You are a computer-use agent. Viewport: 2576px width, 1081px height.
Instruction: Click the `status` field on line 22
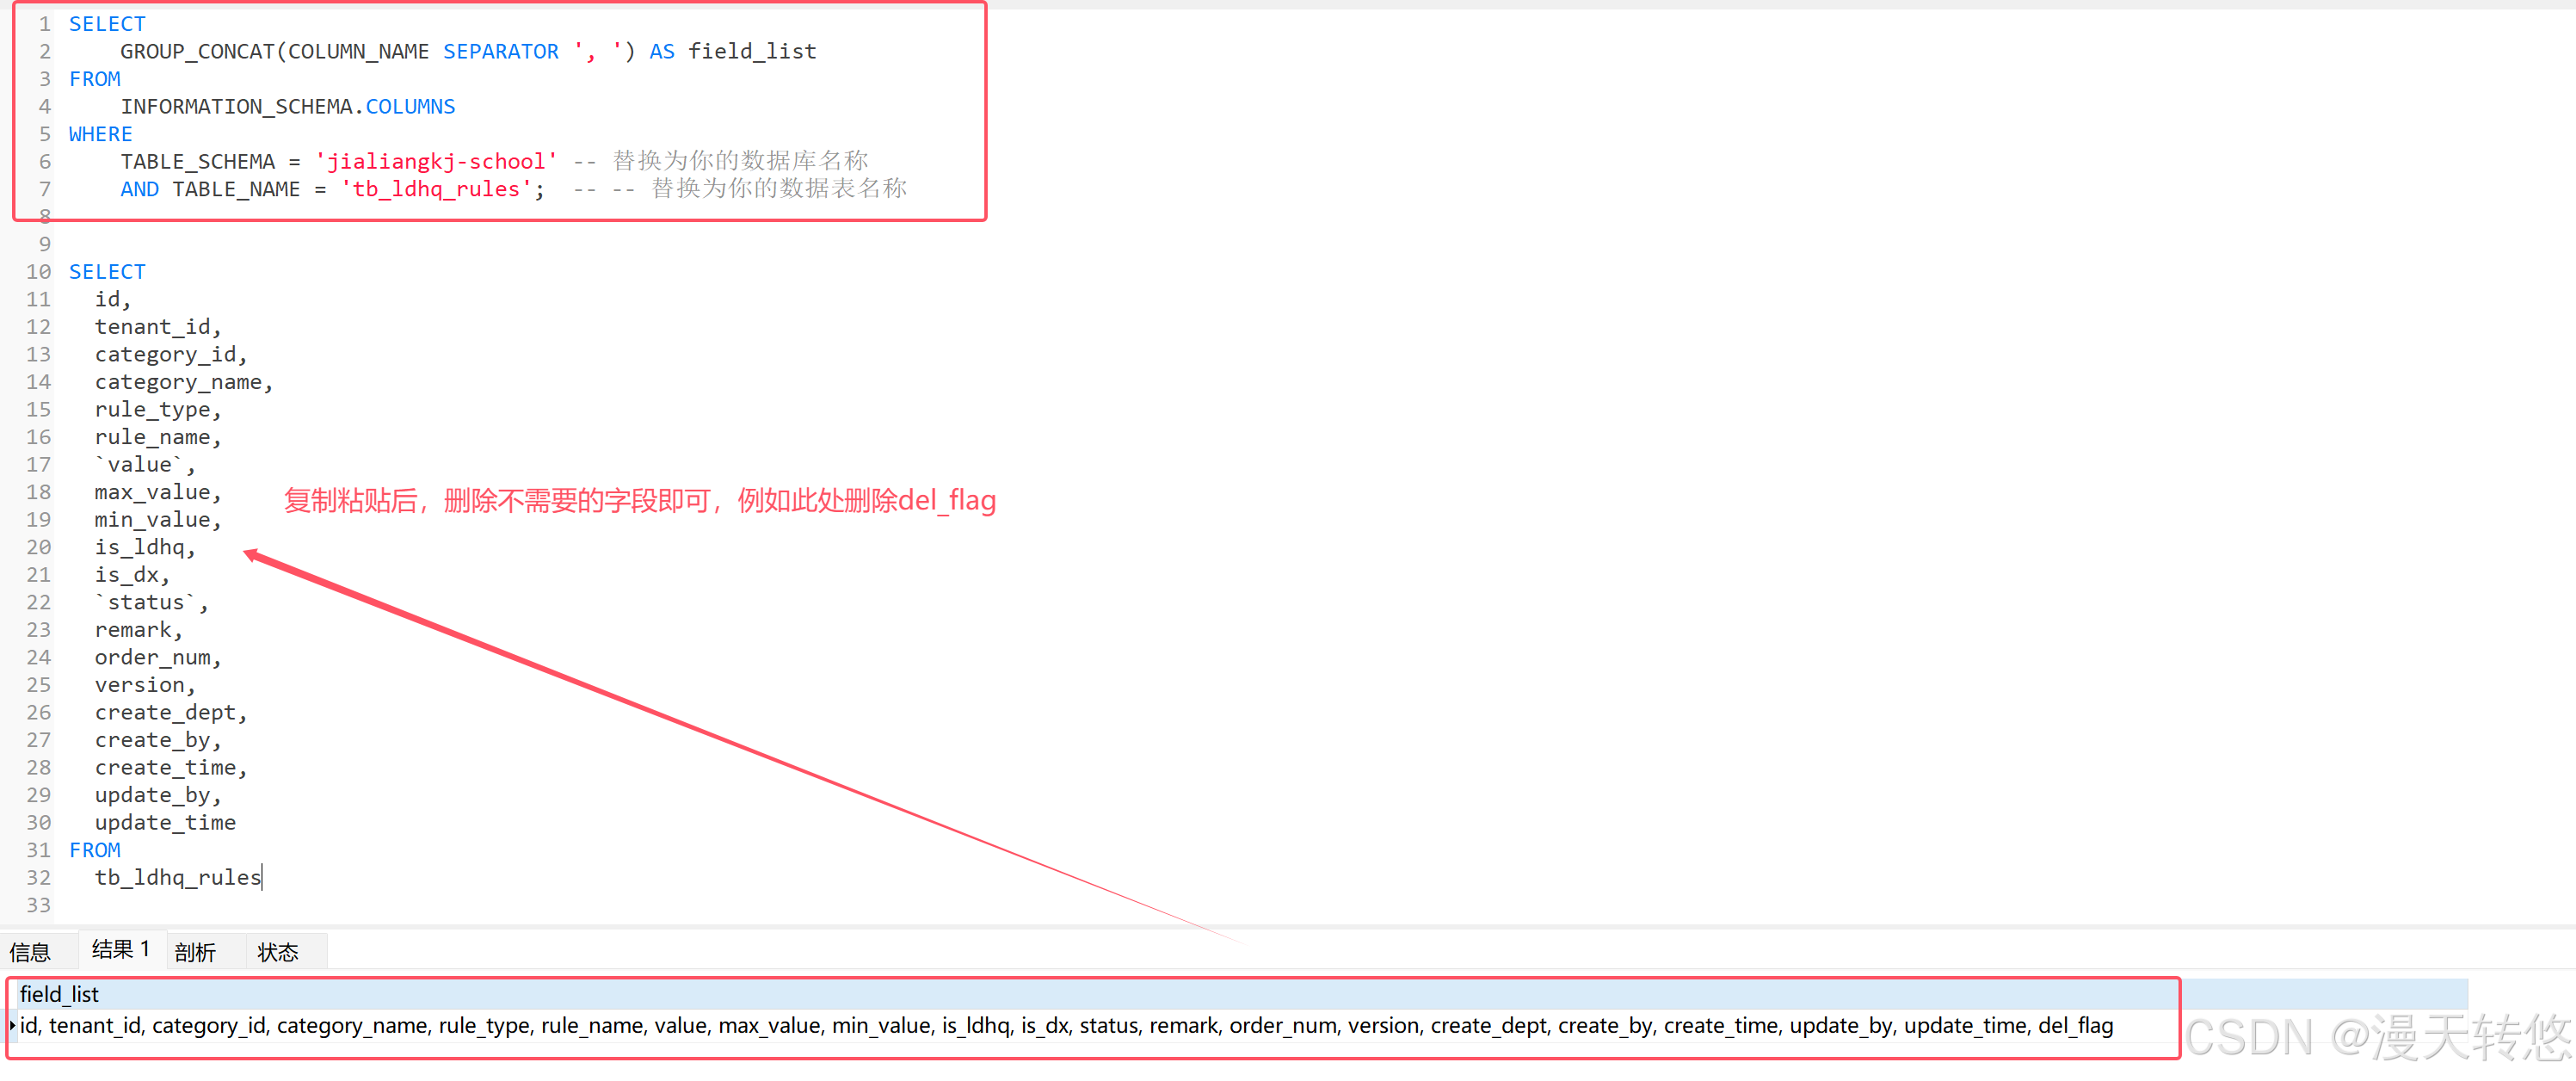(x=145, y=602)
